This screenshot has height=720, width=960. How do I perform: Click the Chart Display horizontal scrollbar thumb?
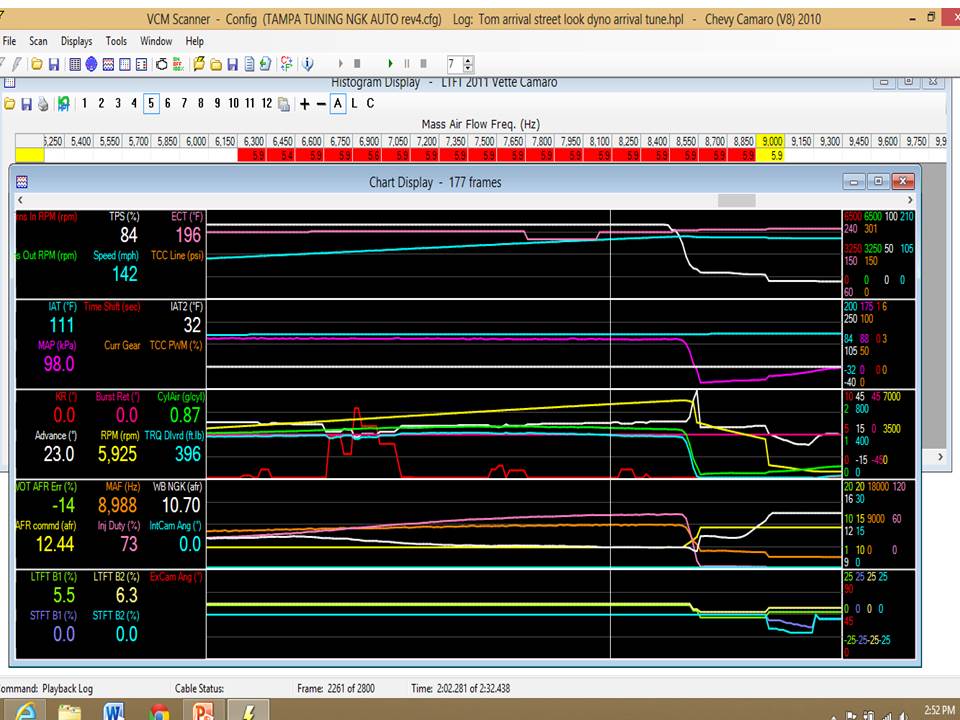(737, 200)
